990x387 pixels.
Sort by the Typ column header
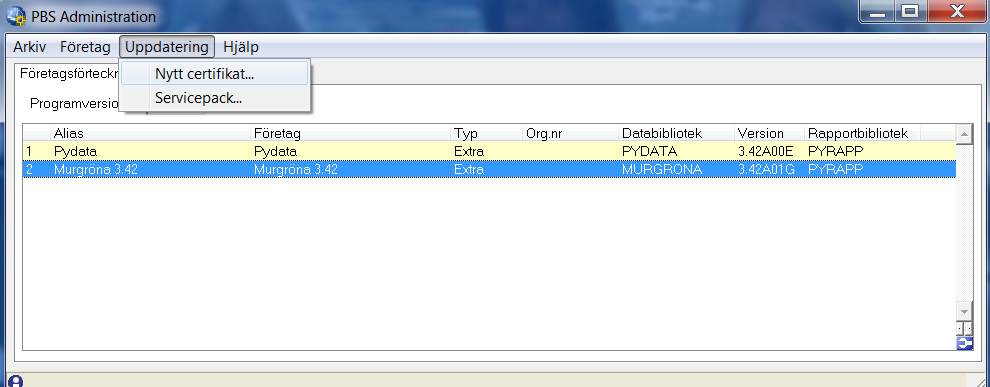pyautogui.click(x=487, y=133)
